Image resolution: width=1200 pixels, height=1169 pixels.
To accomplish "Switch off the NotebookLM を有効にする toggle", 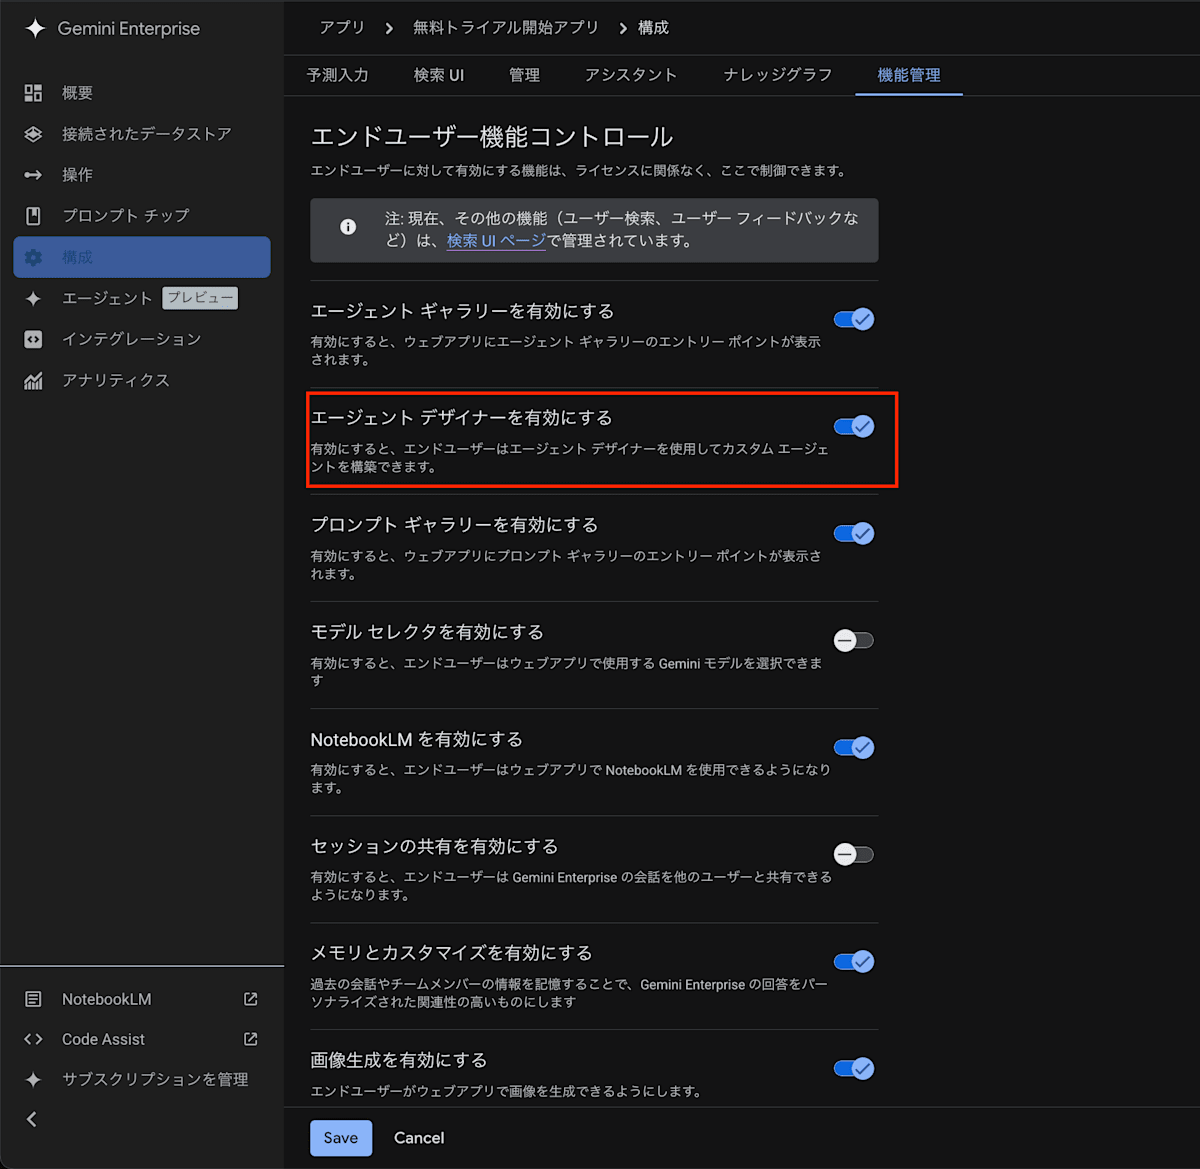I will click(854, 747).
